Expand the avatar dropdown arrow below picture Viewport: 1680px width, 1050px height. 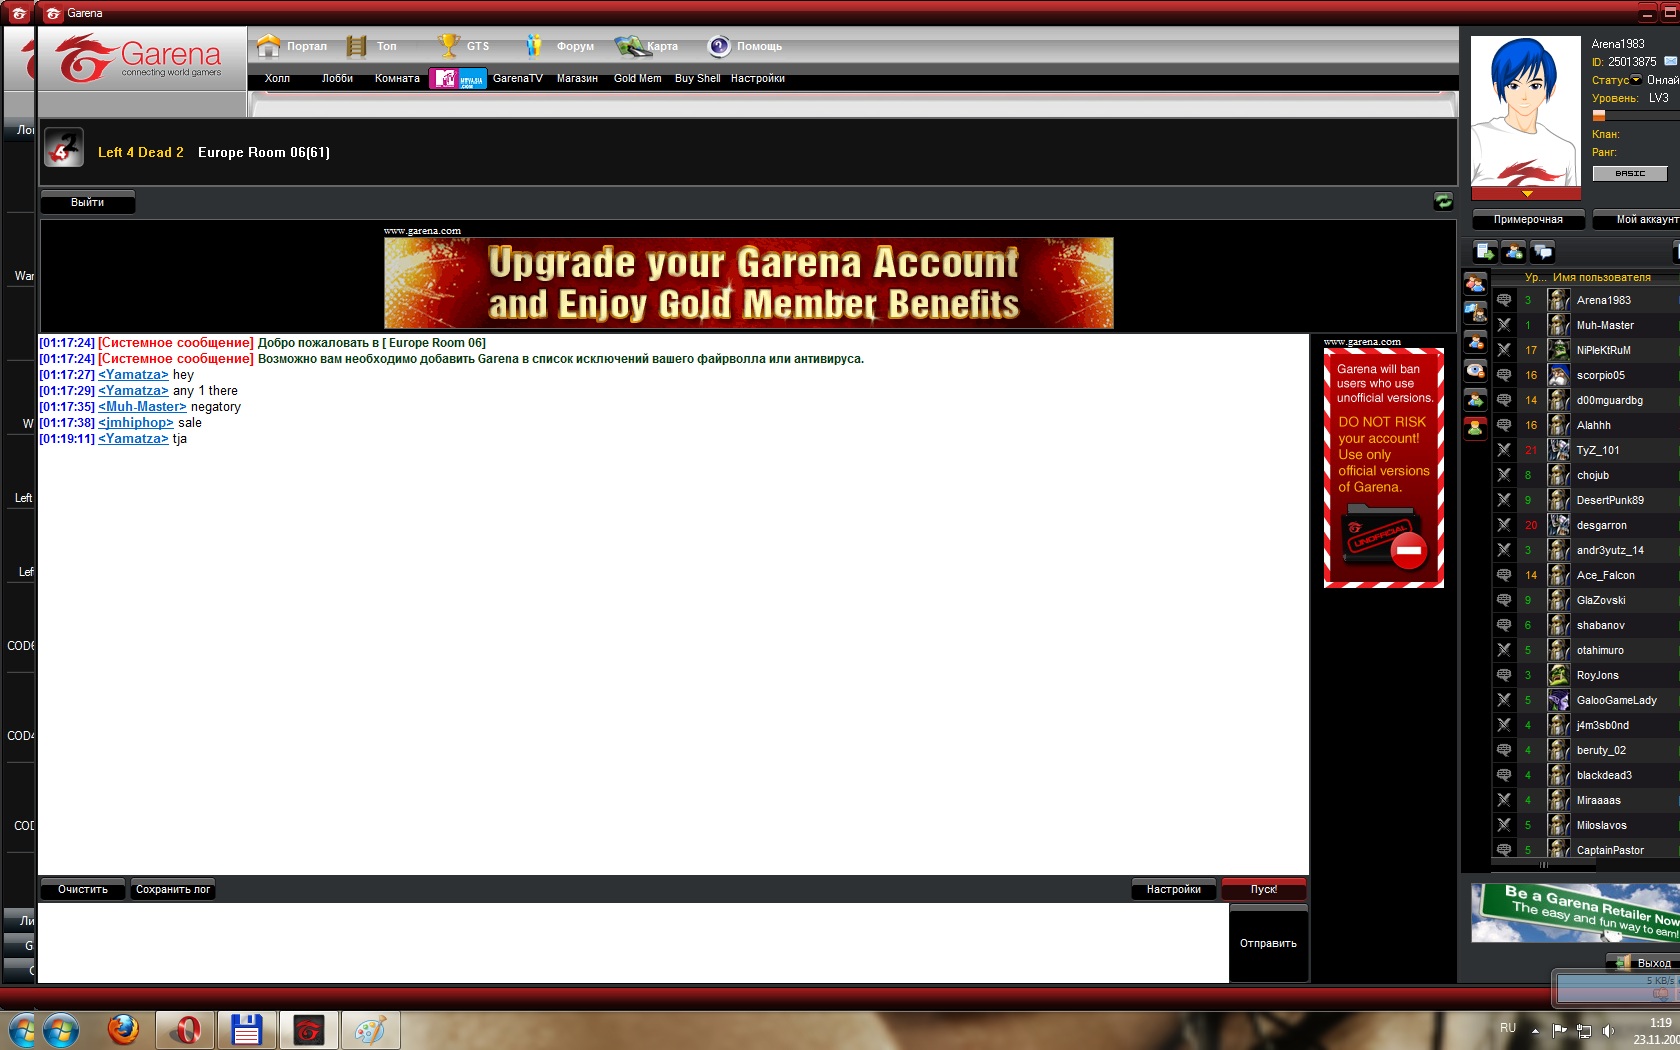coord(1526,193)
